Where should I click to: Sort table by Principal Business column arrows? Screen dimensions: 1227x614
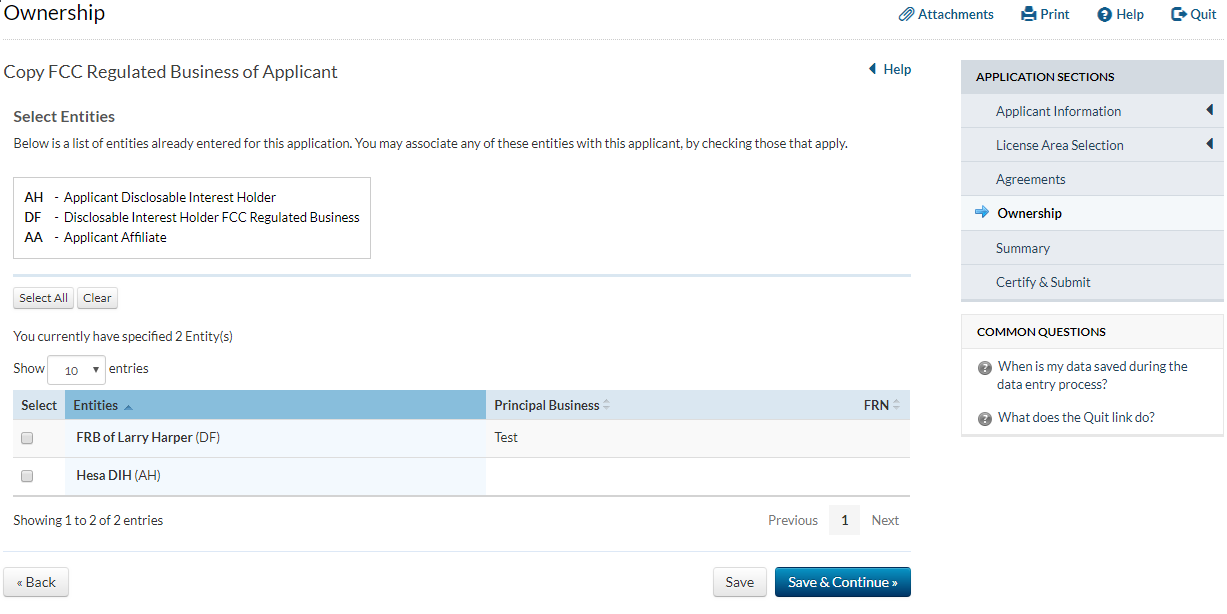pos(606,405)
